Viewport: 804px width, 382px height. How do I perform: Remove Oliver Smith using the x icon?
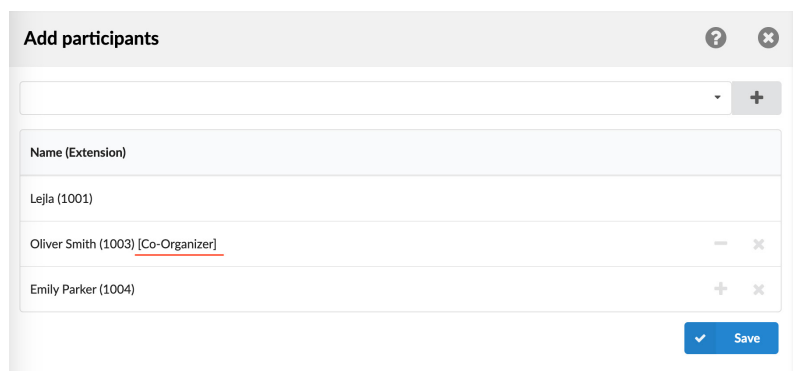[x=759, y=245]
